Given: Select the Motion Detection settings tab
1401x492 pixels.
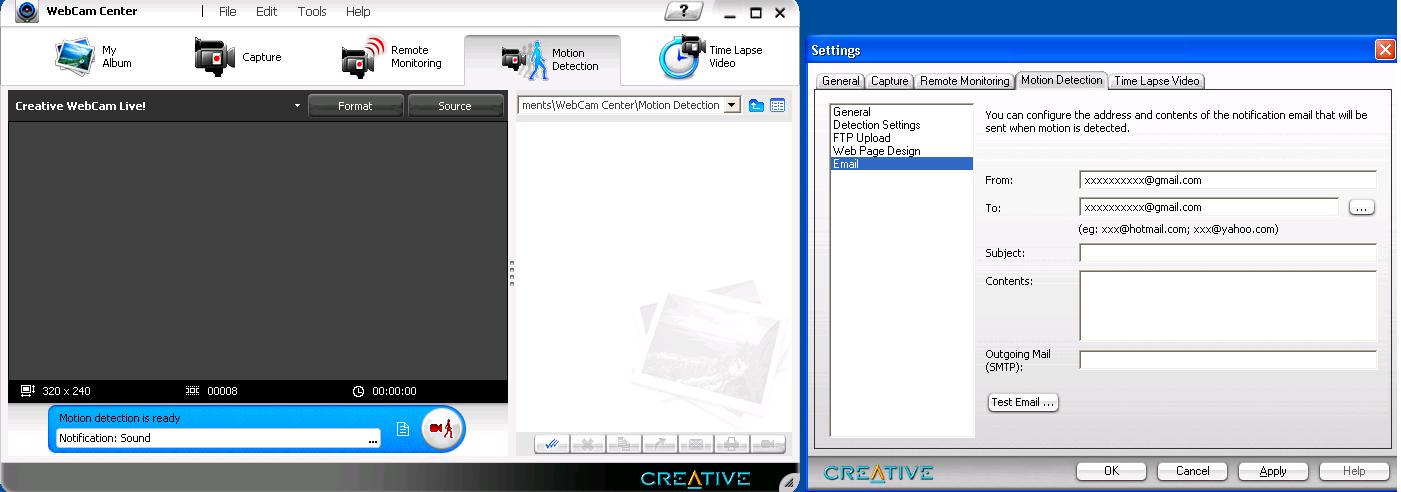Looking at the screenshot, I should [1062, 80].
